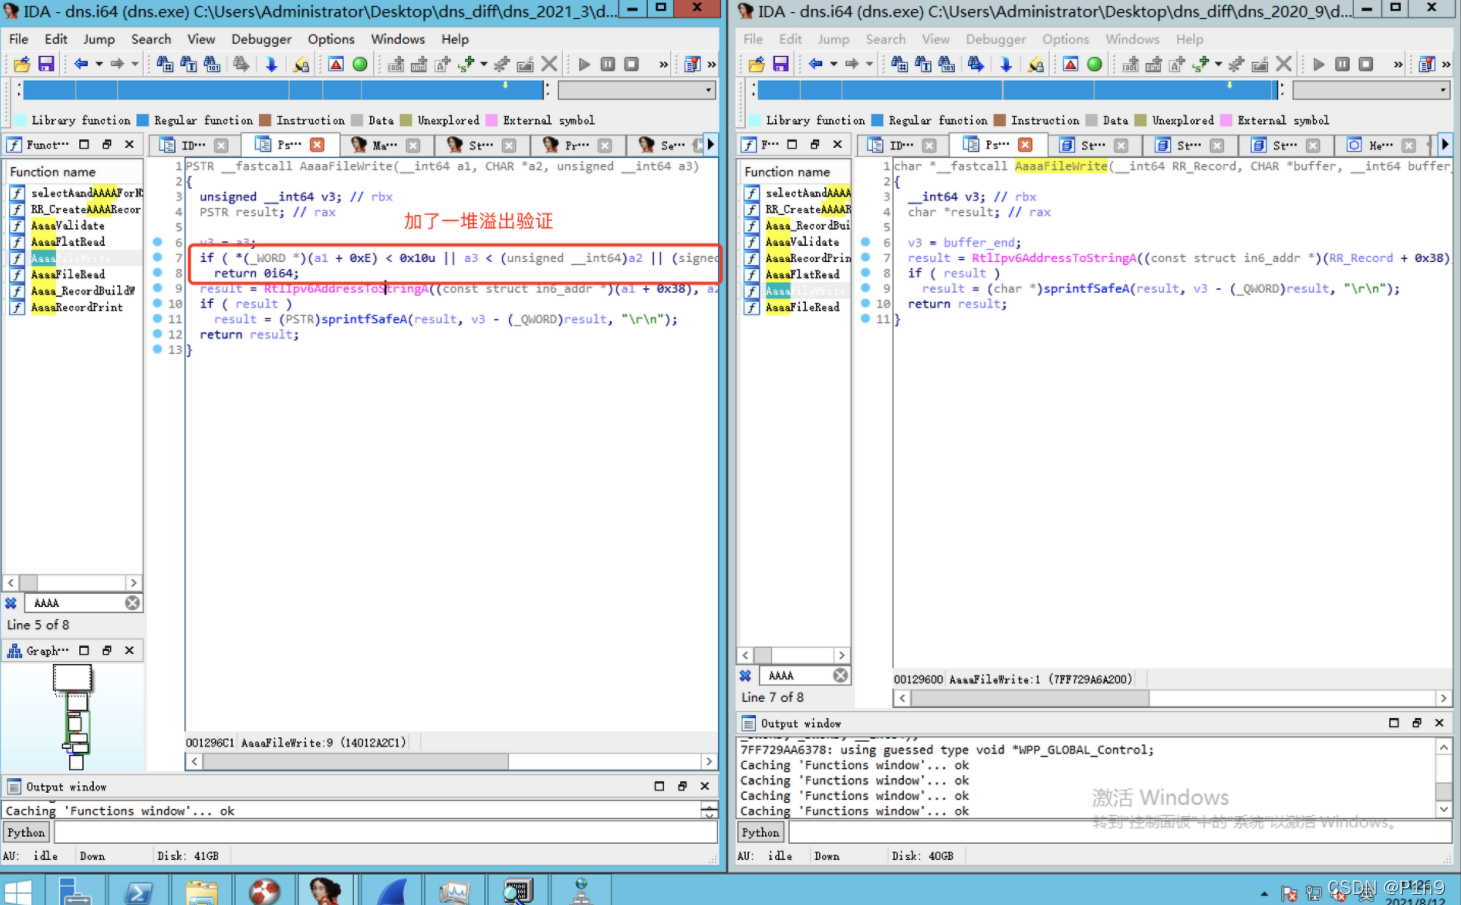1461x905 pixels.
Task: Click Open file icon in right IDA toolbar
Action: pos(756,64)
